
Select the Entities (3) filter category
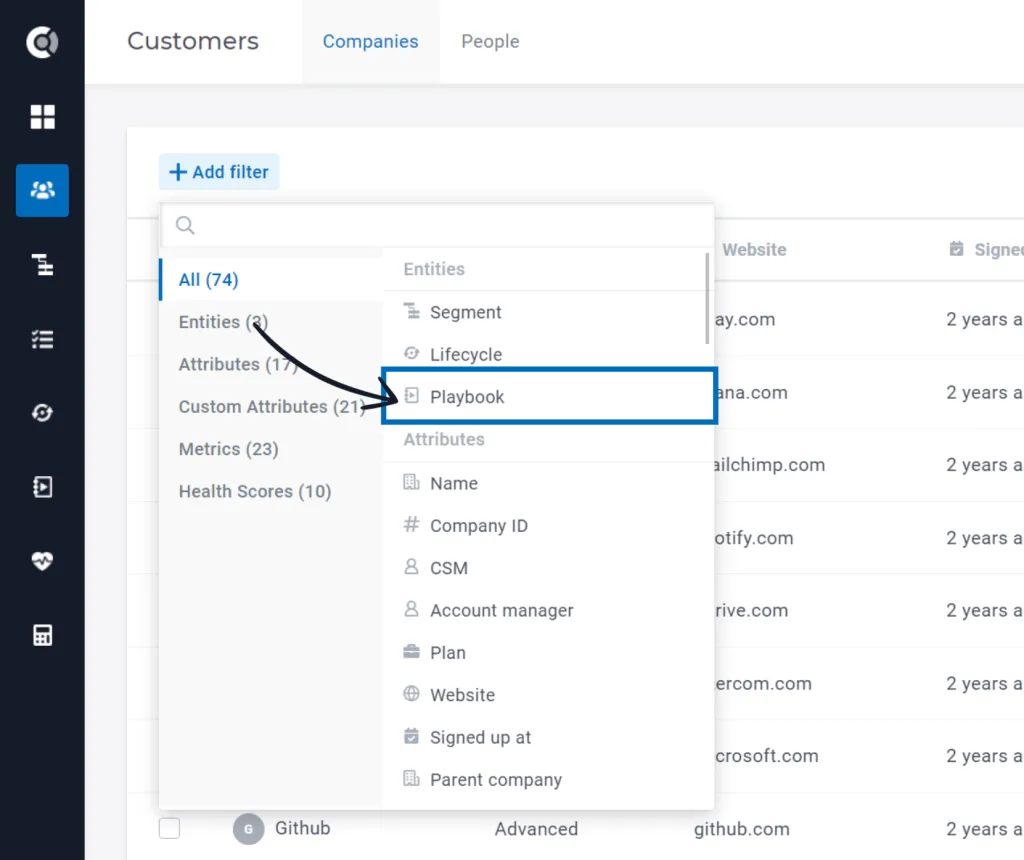pyautogui.click(x=271, y=322)
